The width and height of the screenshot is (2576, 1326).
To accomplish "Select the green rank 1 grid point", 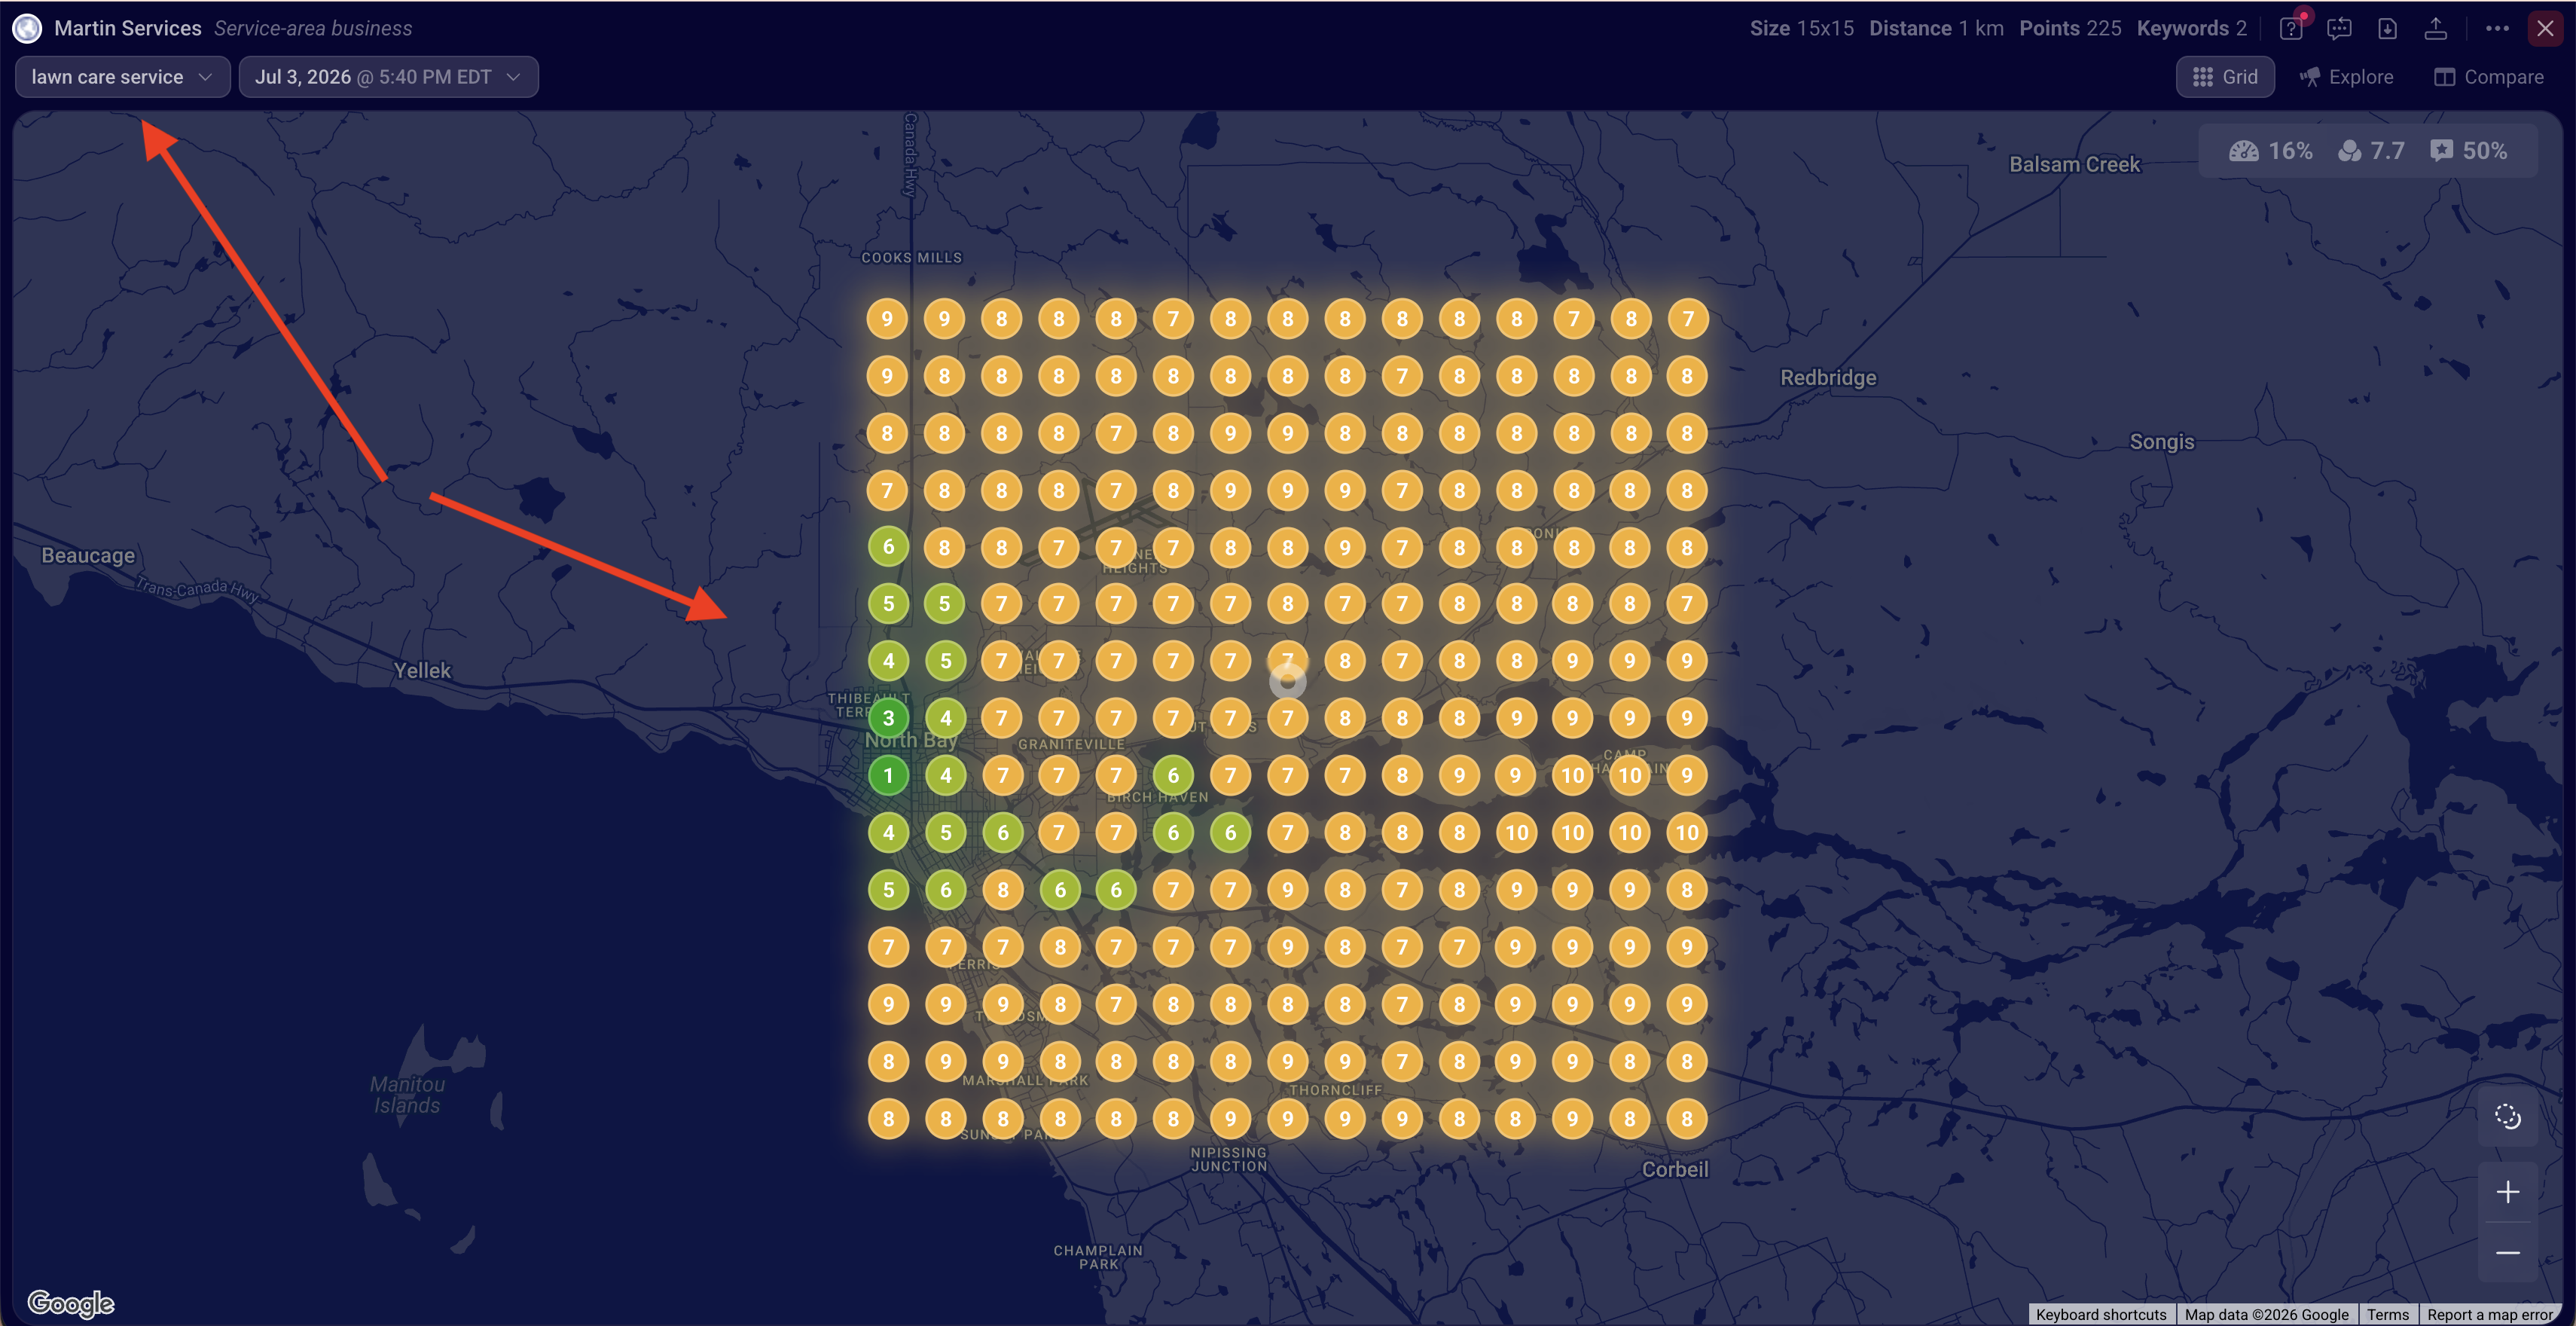I will pyautogui.click(x=888, y=775).
